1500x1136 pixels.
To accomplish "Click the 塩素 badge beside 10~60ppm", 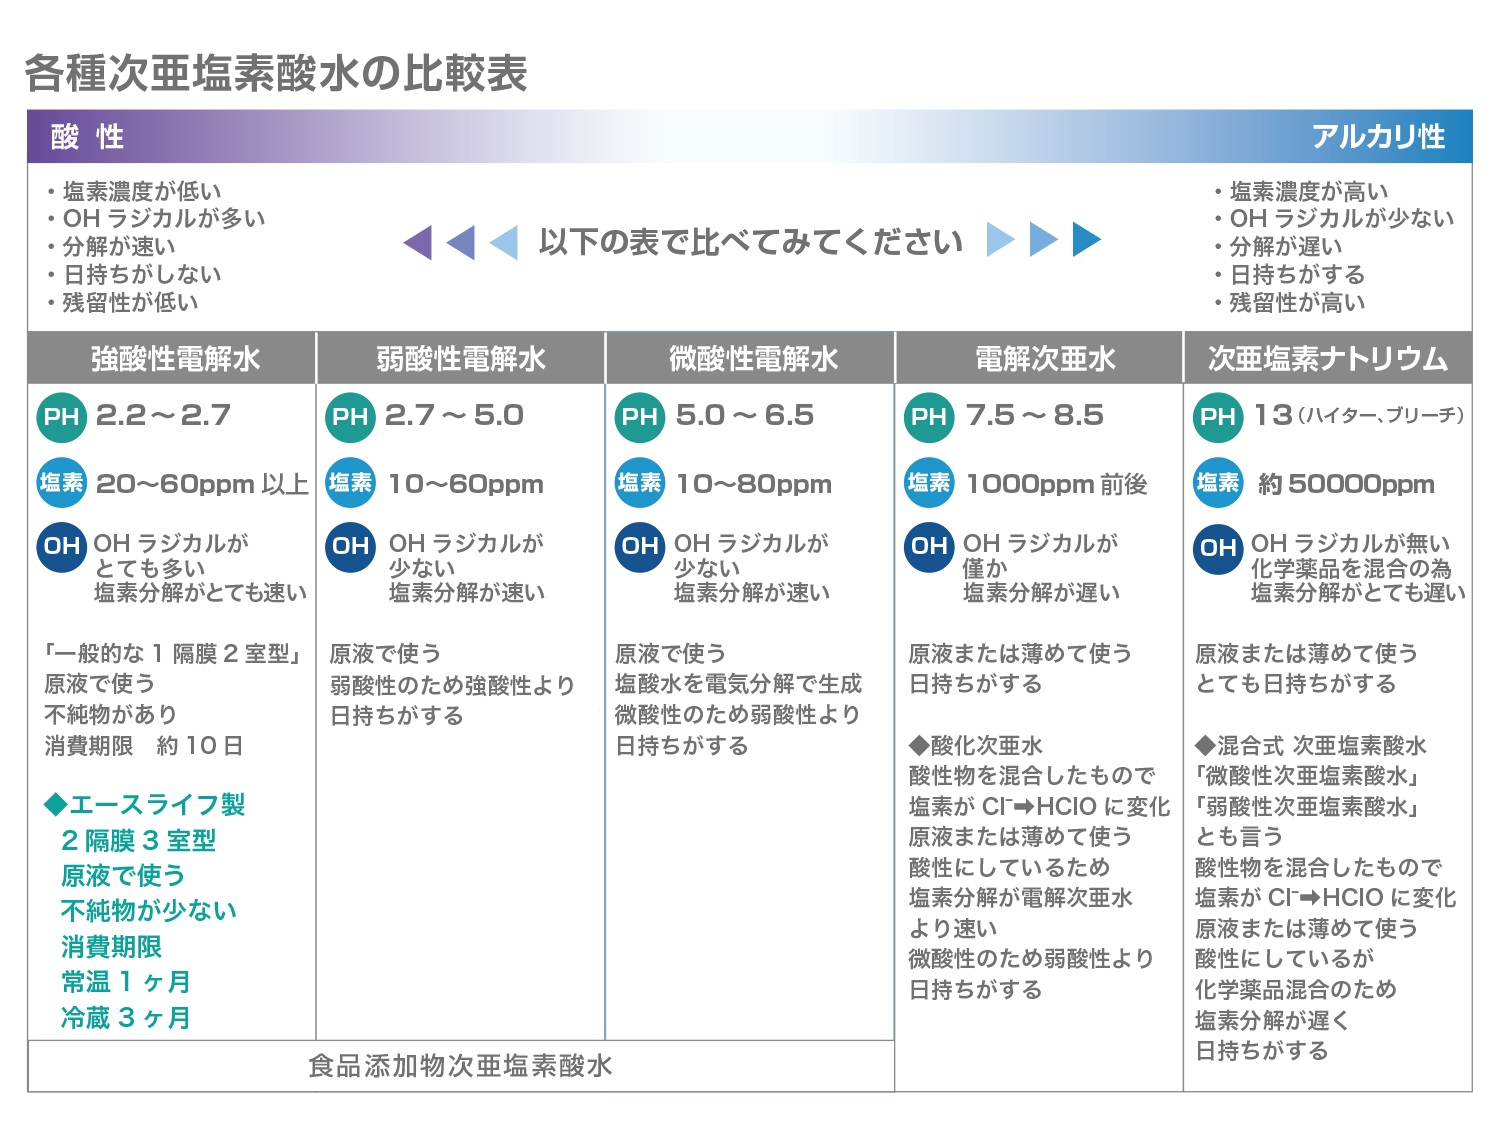I will [x=350, y=483].
